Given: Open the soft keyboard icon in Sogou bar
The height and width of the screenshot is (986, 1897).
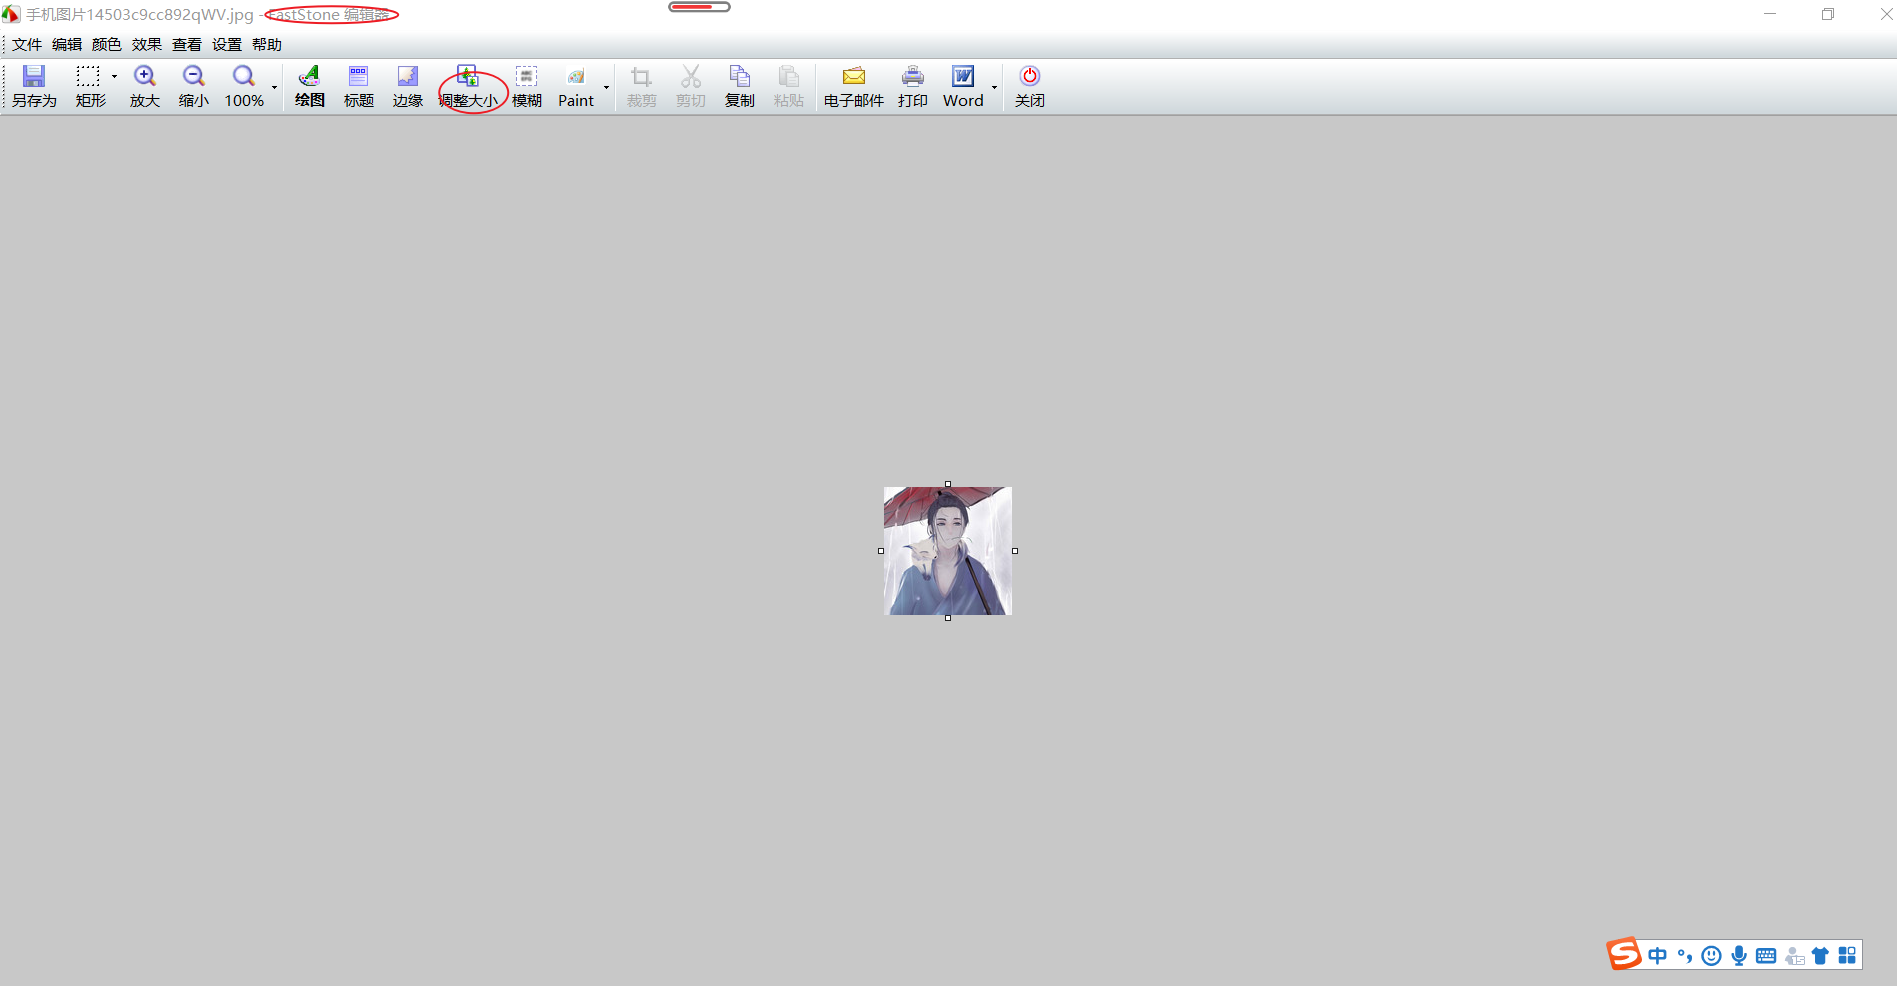Looking at the screenshot, I should 1766,956.
